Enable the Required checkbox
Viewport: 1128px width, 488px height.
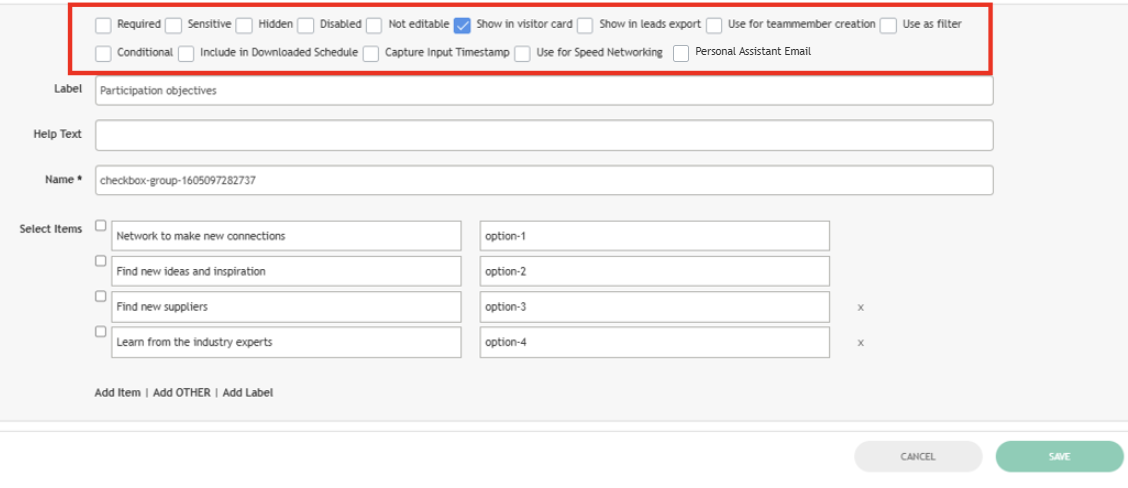[104, 25]
